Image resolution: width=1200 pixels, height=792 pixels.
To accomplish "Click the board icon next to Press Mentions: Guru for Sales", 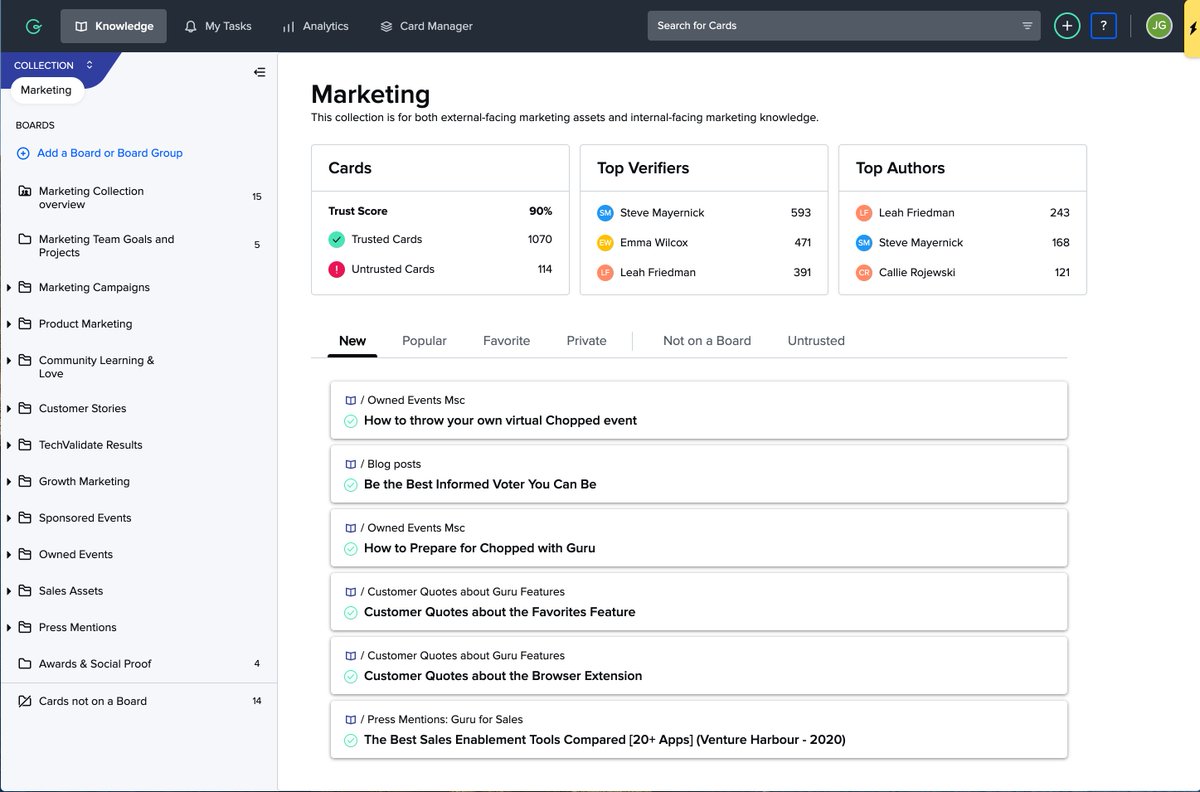I will (x=351, y=719).
